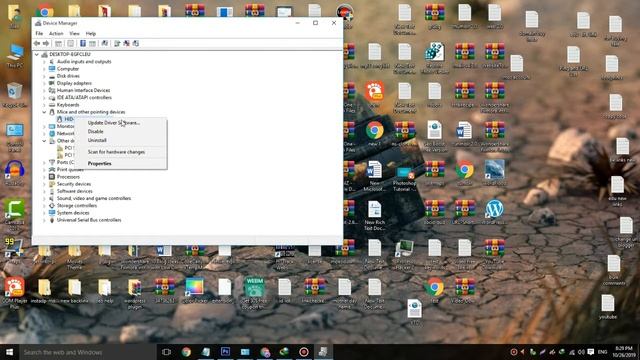
Task: Open the GOM Player Plus desktop icon
Action: click(15, 293)
